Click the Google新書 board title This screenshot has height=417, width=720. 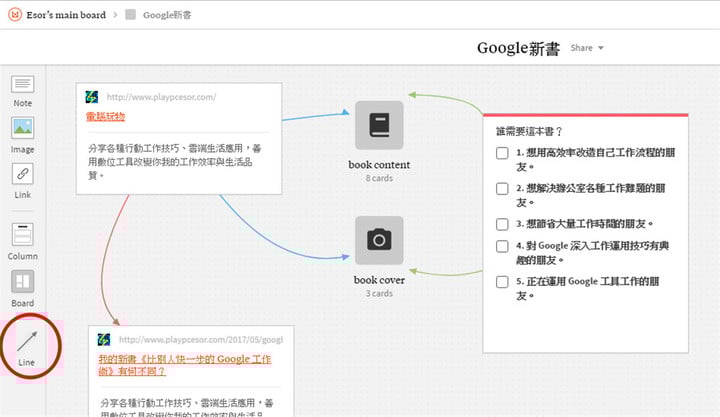point(518,48)
